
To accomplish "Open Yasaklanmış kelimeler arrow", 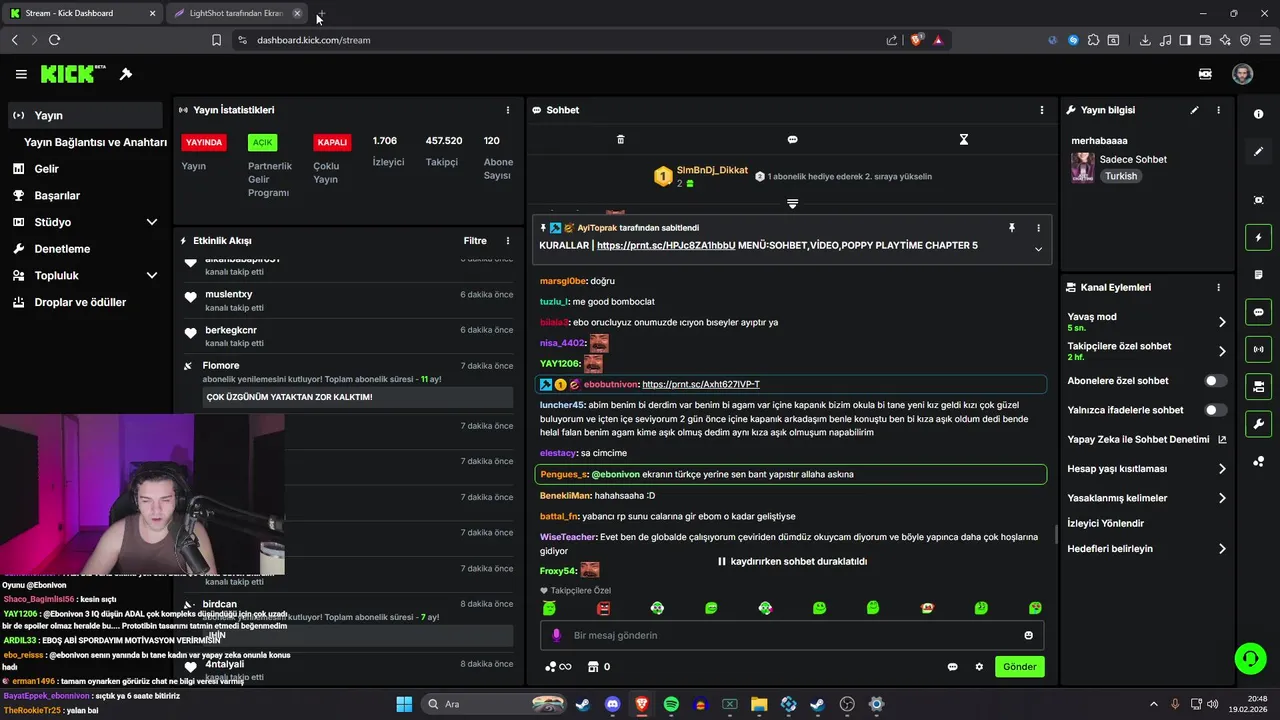I will click(x=1222, y=498).
